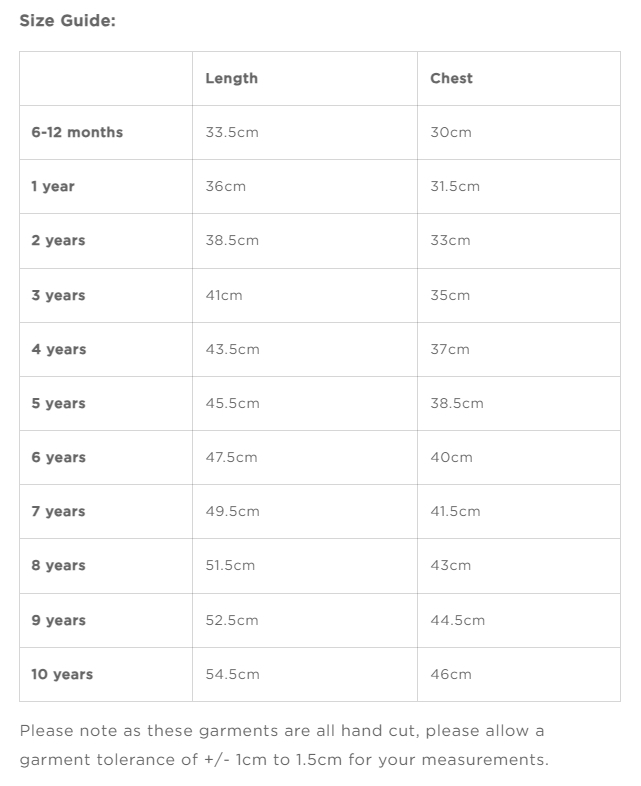Select the Chest column header
Screen dimensions: 641x786
tap(451, 78)
